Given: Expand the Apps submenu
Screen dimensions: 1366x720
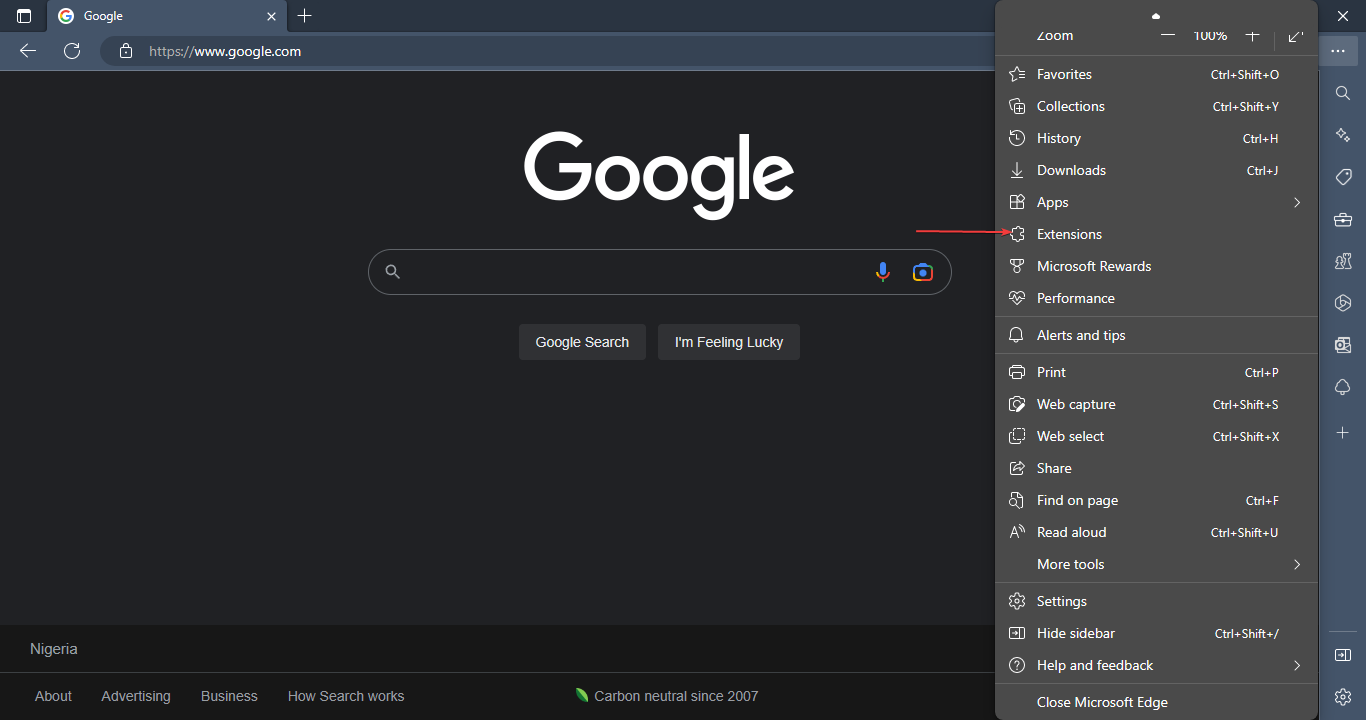Looking at the screenshot, I should [1156, 202].
